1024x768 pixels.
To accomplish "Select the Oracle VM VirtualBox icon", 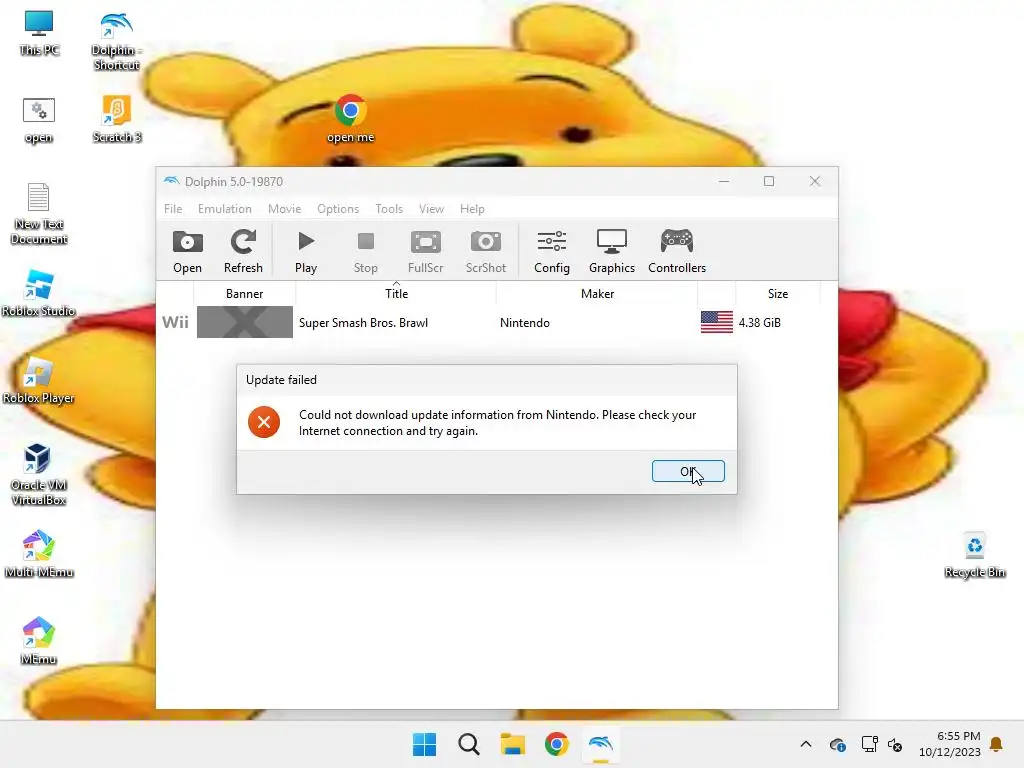I will tap(39, 475).
